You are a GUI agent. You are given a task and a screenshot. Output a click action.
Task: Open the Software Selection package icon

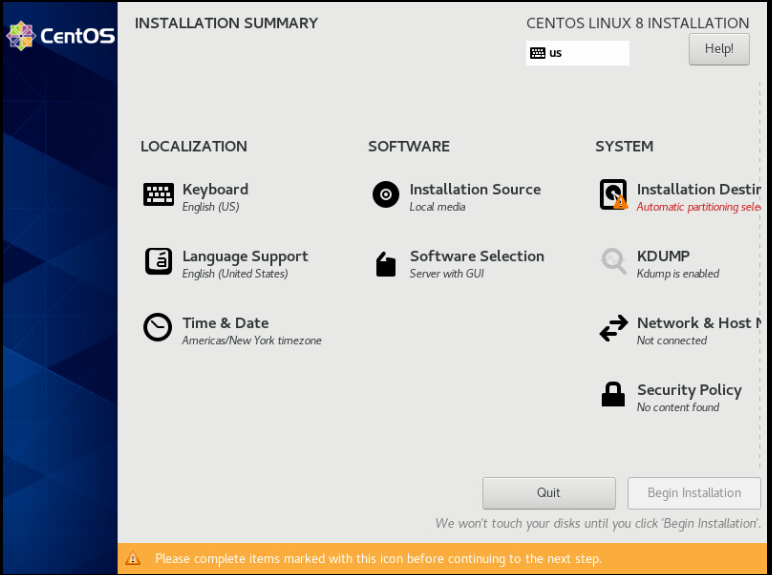tap(386, 264)
